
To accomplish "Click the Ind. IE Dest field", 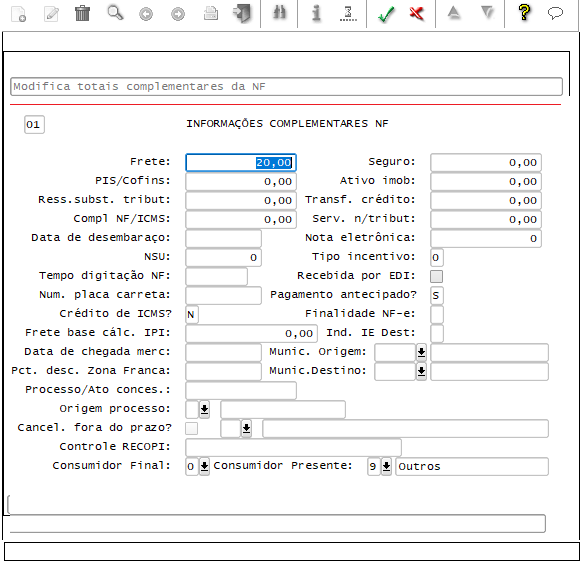I will click(437, 333).
